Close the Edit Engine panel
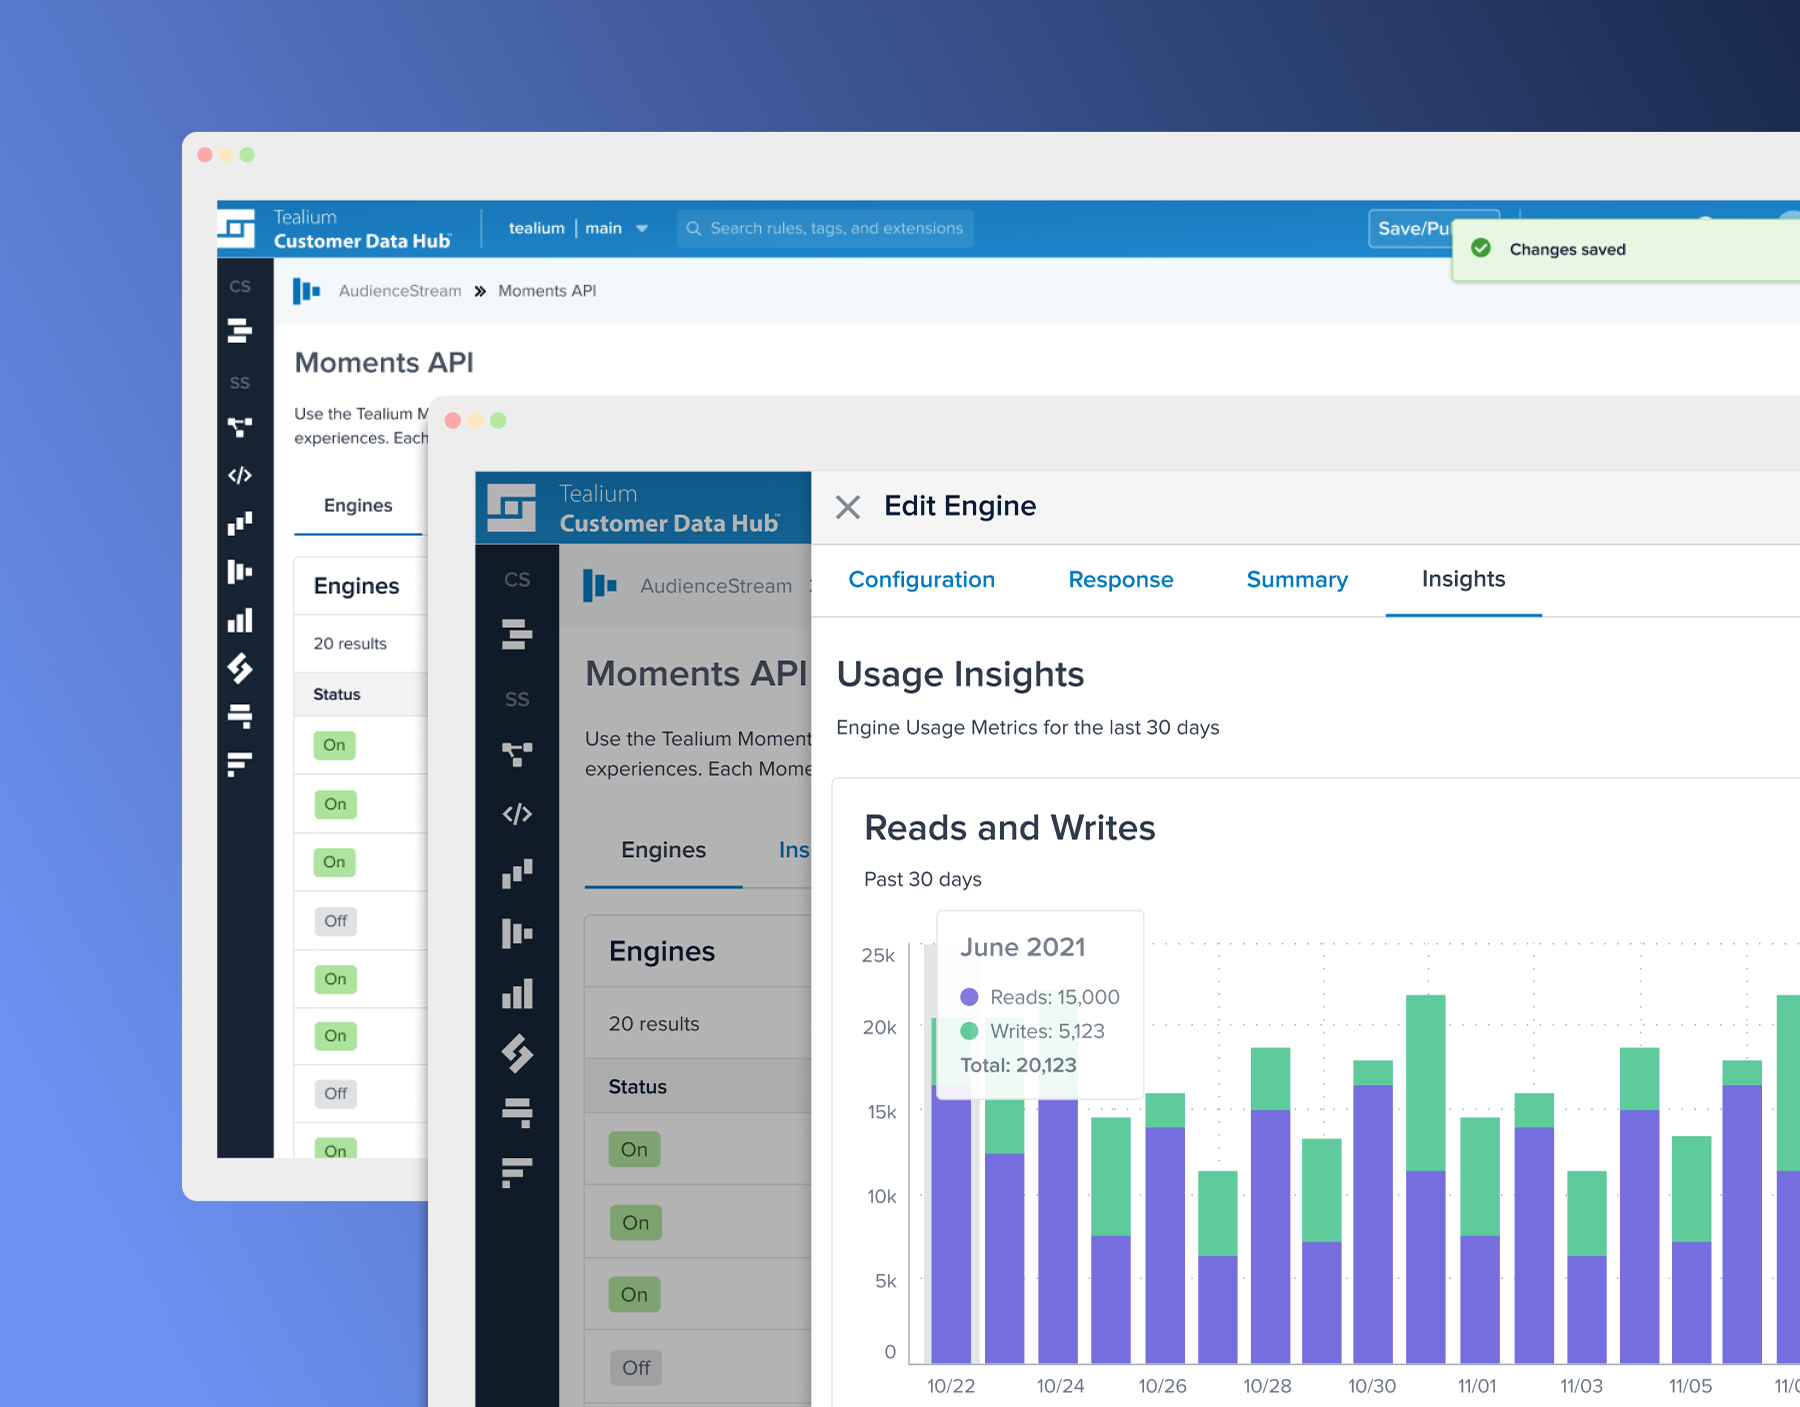 point(848,507)
